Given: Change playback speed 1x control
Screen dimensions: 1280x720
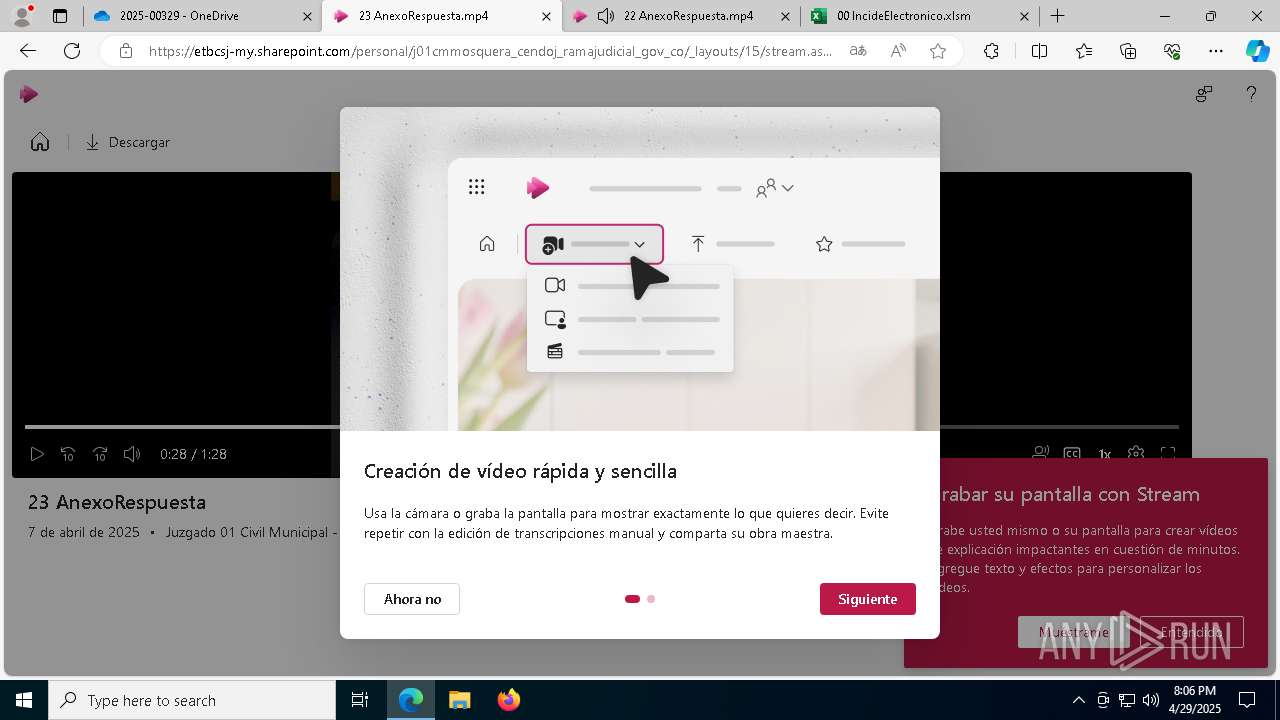Looking at the screenshot, I should pos(1104,454).
